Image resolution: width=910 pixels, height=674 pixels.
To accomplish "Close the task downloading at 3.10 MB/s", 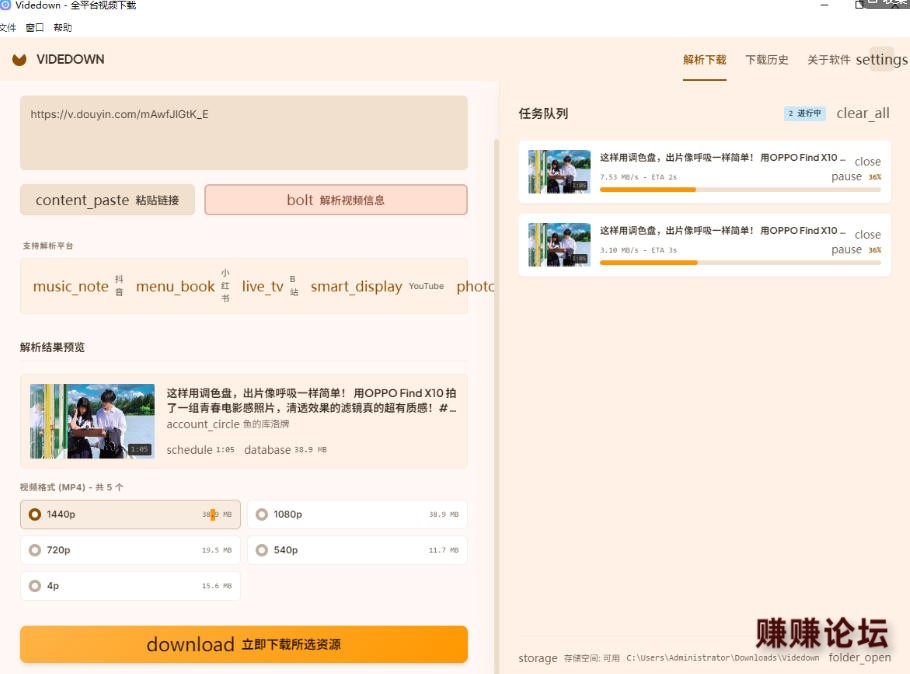I will coord(868,235).
